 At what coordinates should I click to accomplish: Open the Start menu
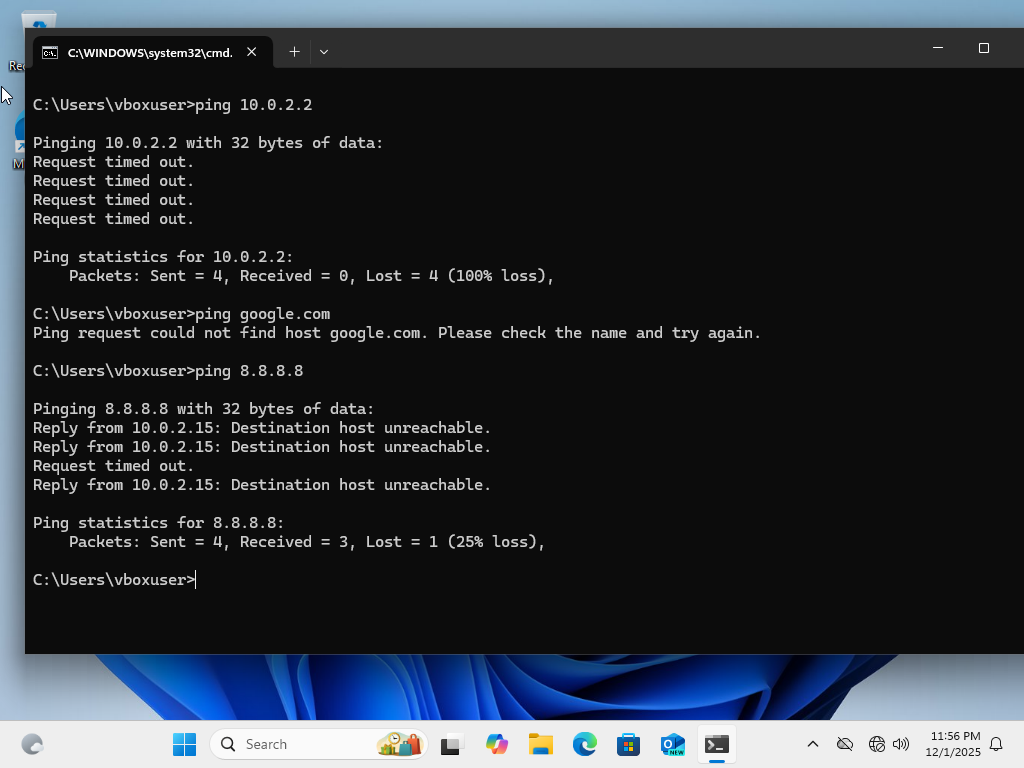coord(184,744)
